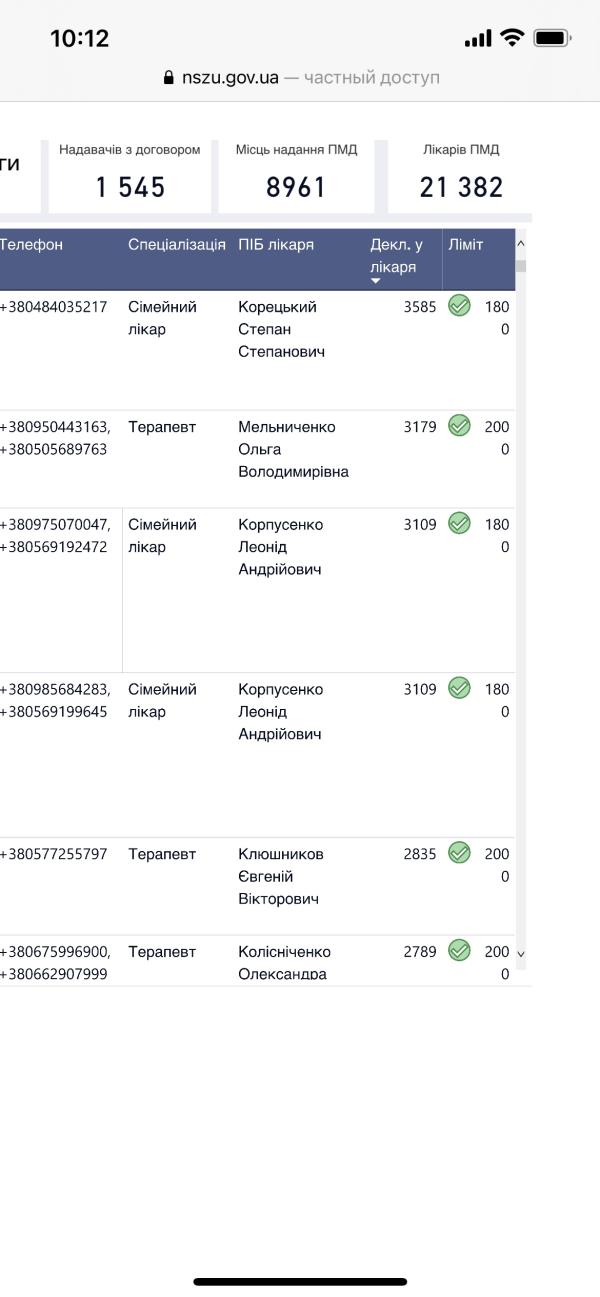Viewport: 600px width, 1297px height.
Task: Open Надавачів з договором 1 545 card
Action: coord(130,175)
